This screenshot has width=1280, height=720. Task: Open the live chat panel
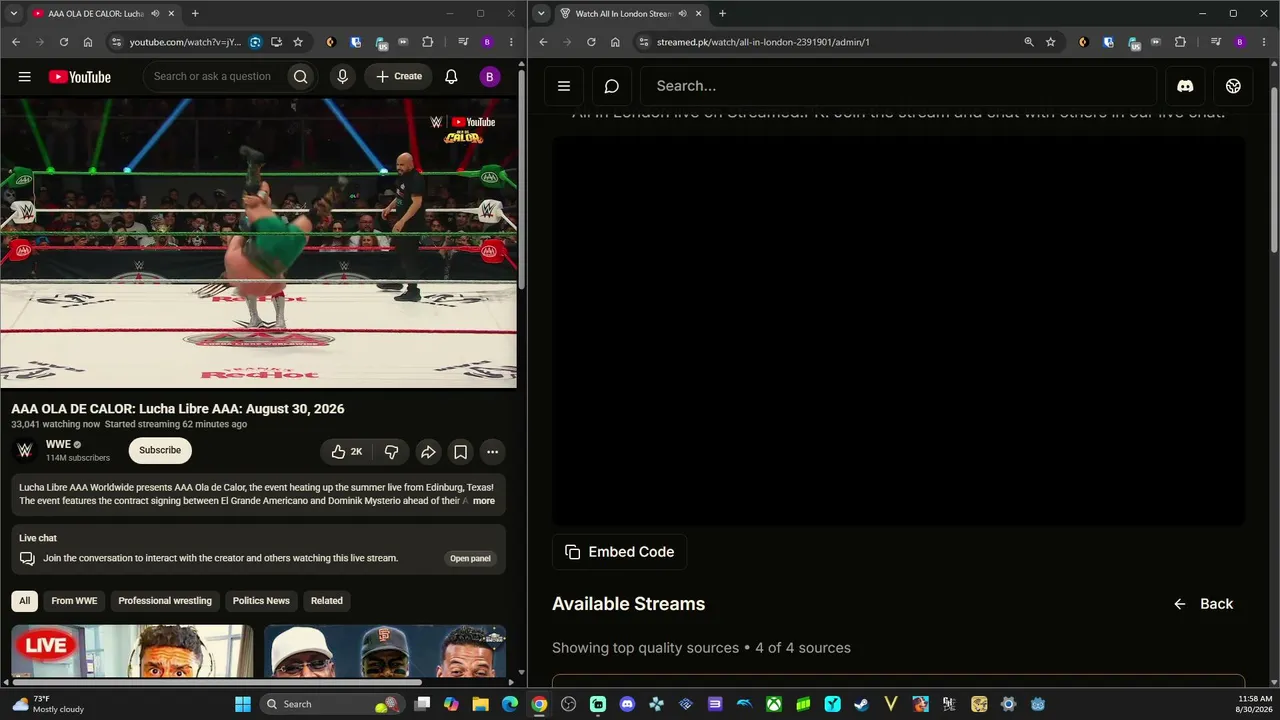pyautogui.click(x=470, y=559)
